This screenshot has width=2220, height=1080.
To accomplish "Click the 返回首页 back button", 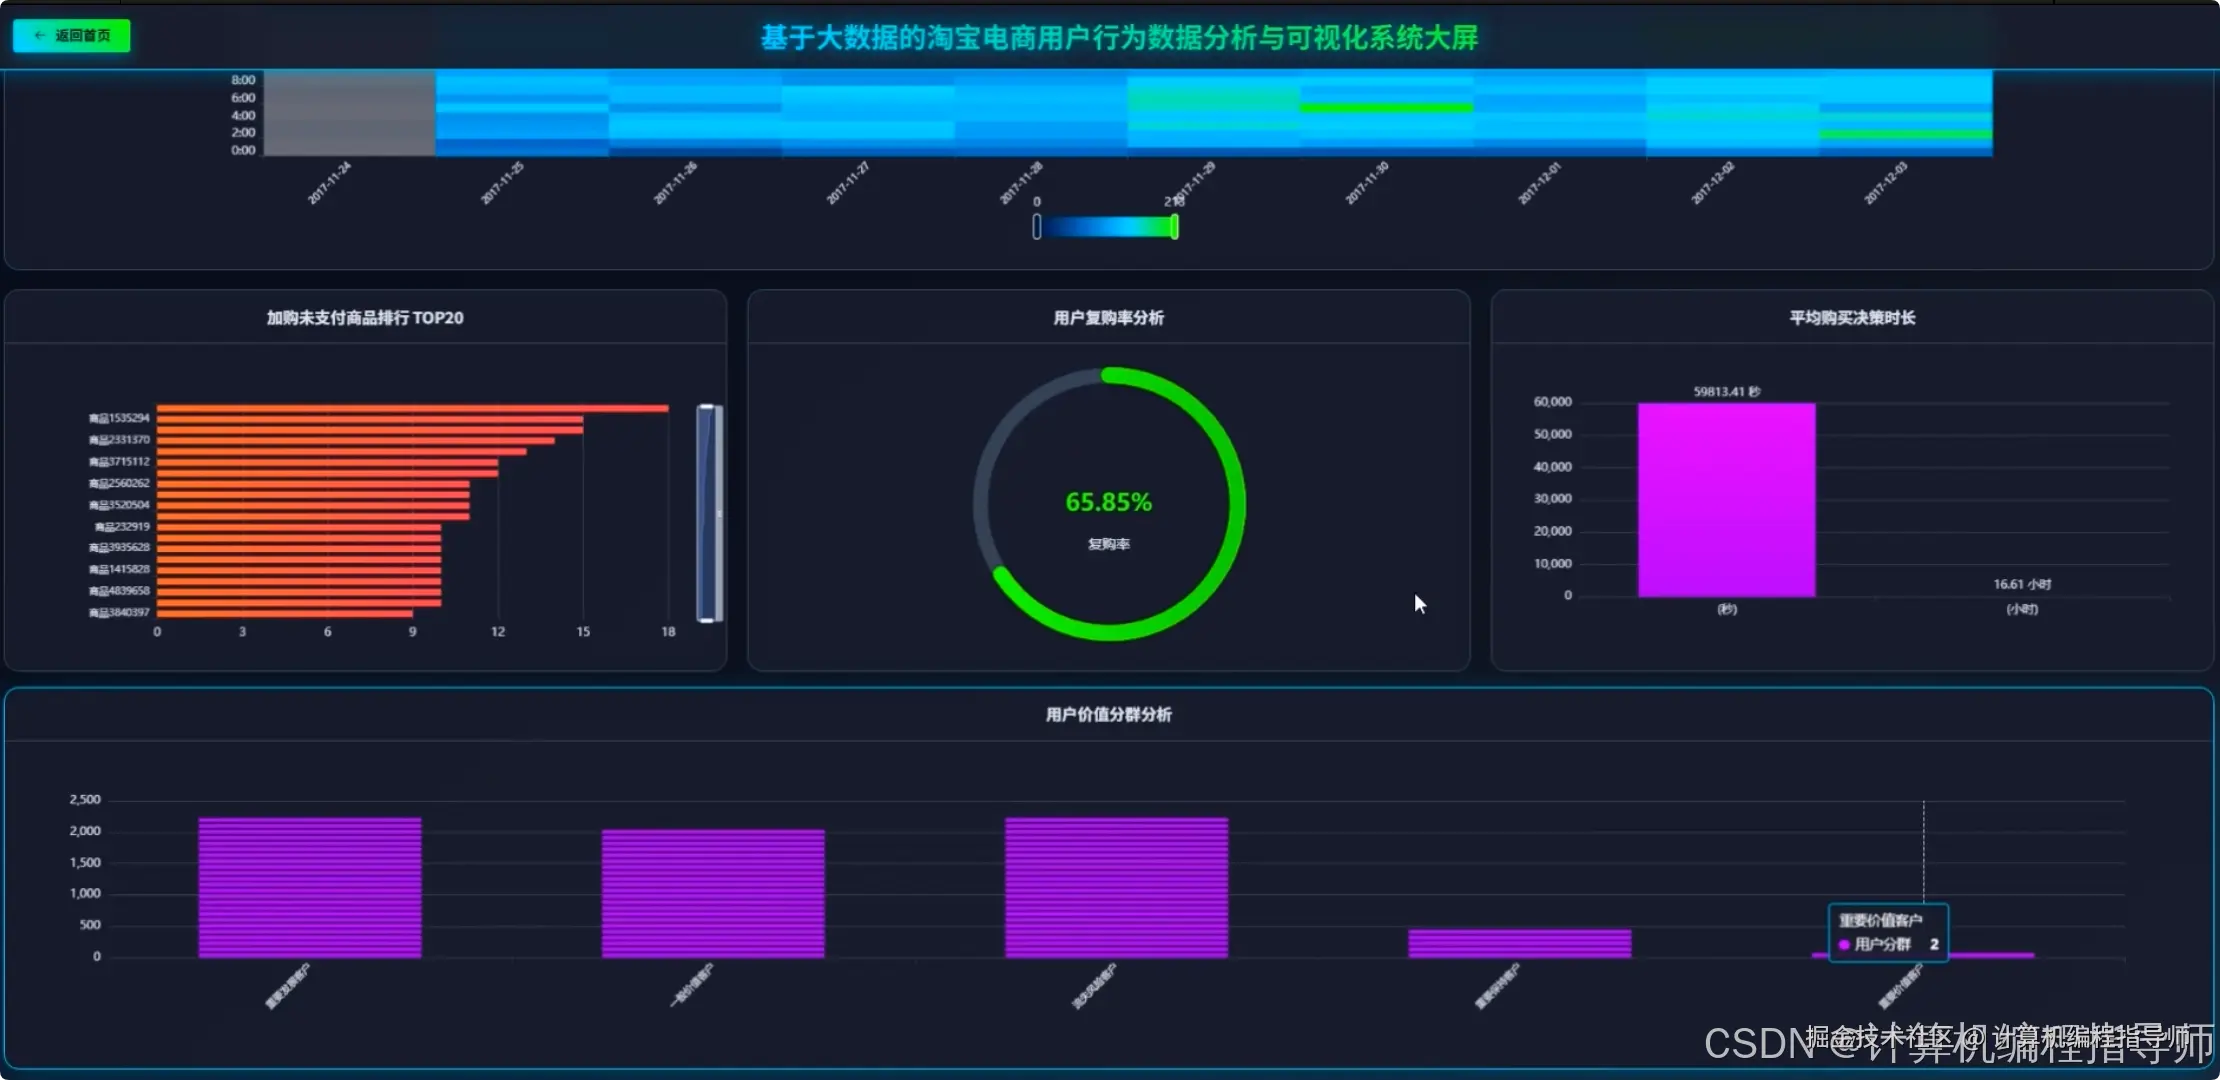I will pos(71,36).
